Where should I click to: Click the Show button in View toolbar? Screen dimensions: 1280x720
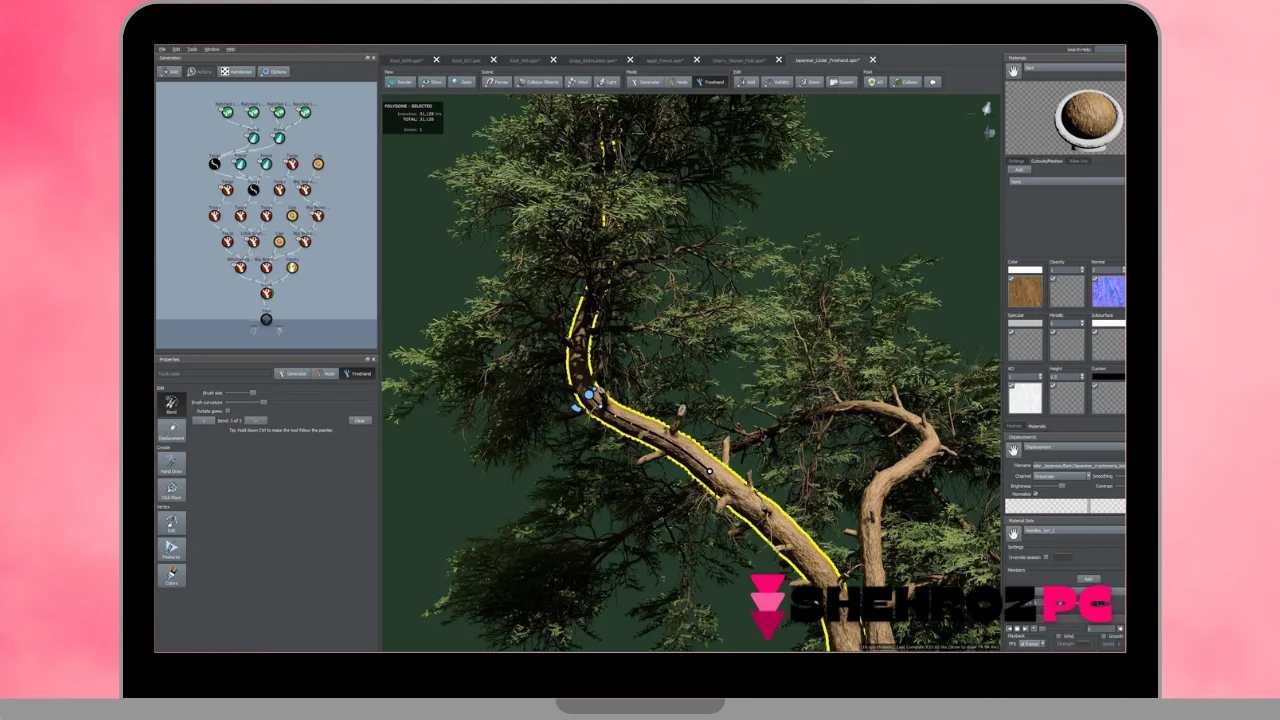pos(432,82)
